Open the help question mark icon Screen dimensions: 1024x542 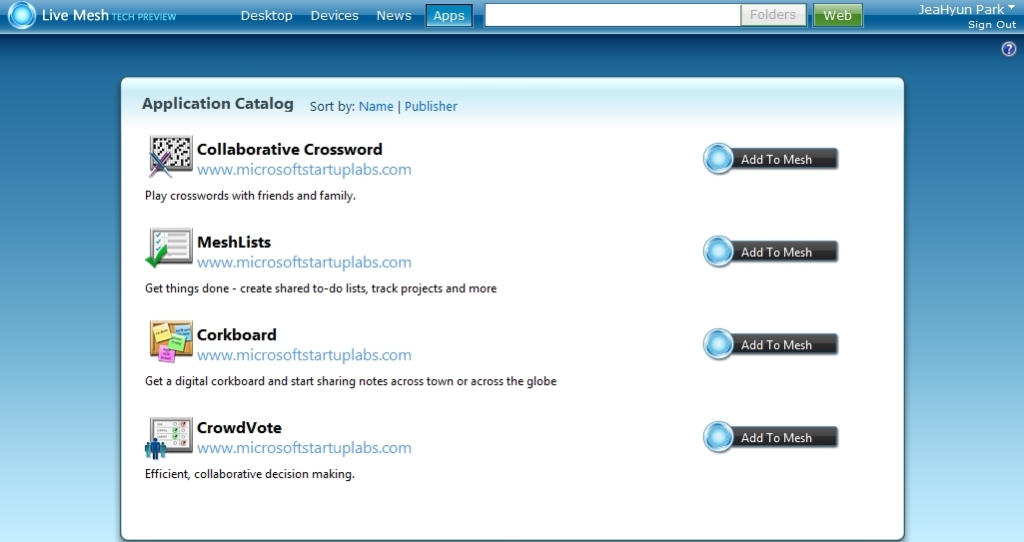[1009, 49]
